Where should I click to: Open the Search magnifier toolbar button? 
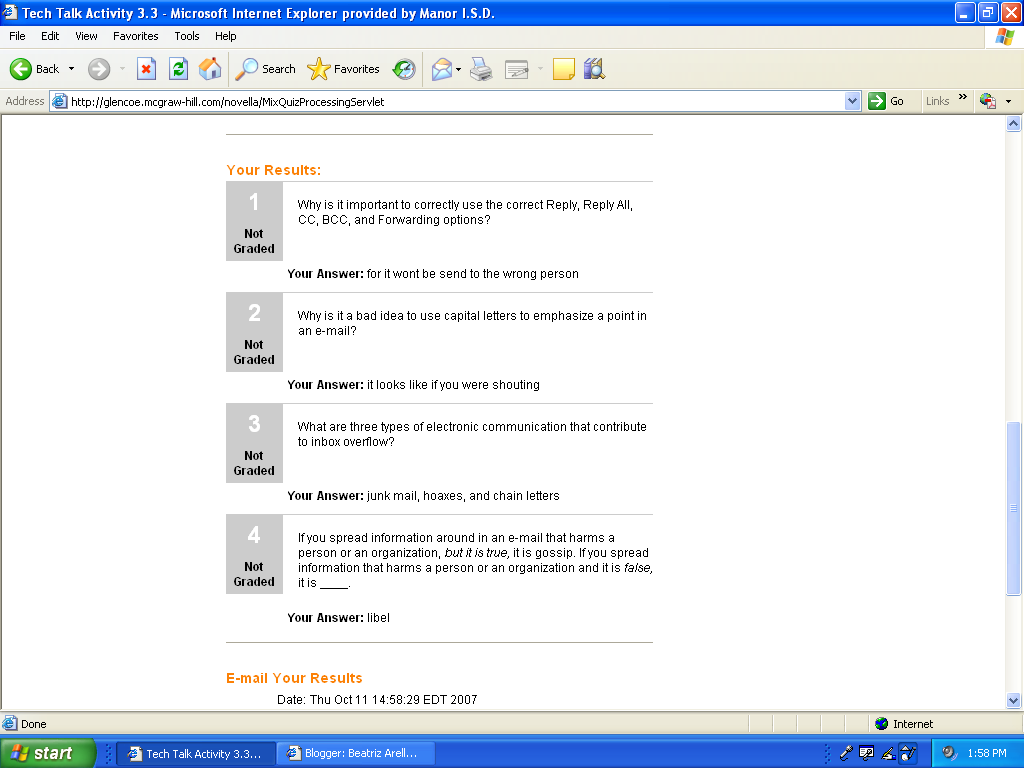265,69
